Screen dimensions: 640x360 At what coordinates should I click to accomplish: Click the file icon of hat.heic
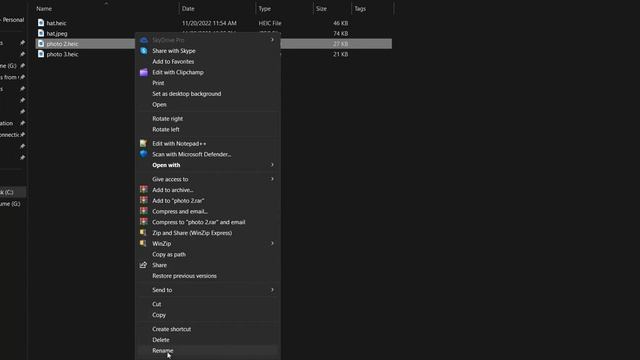(x=41, y=23)
